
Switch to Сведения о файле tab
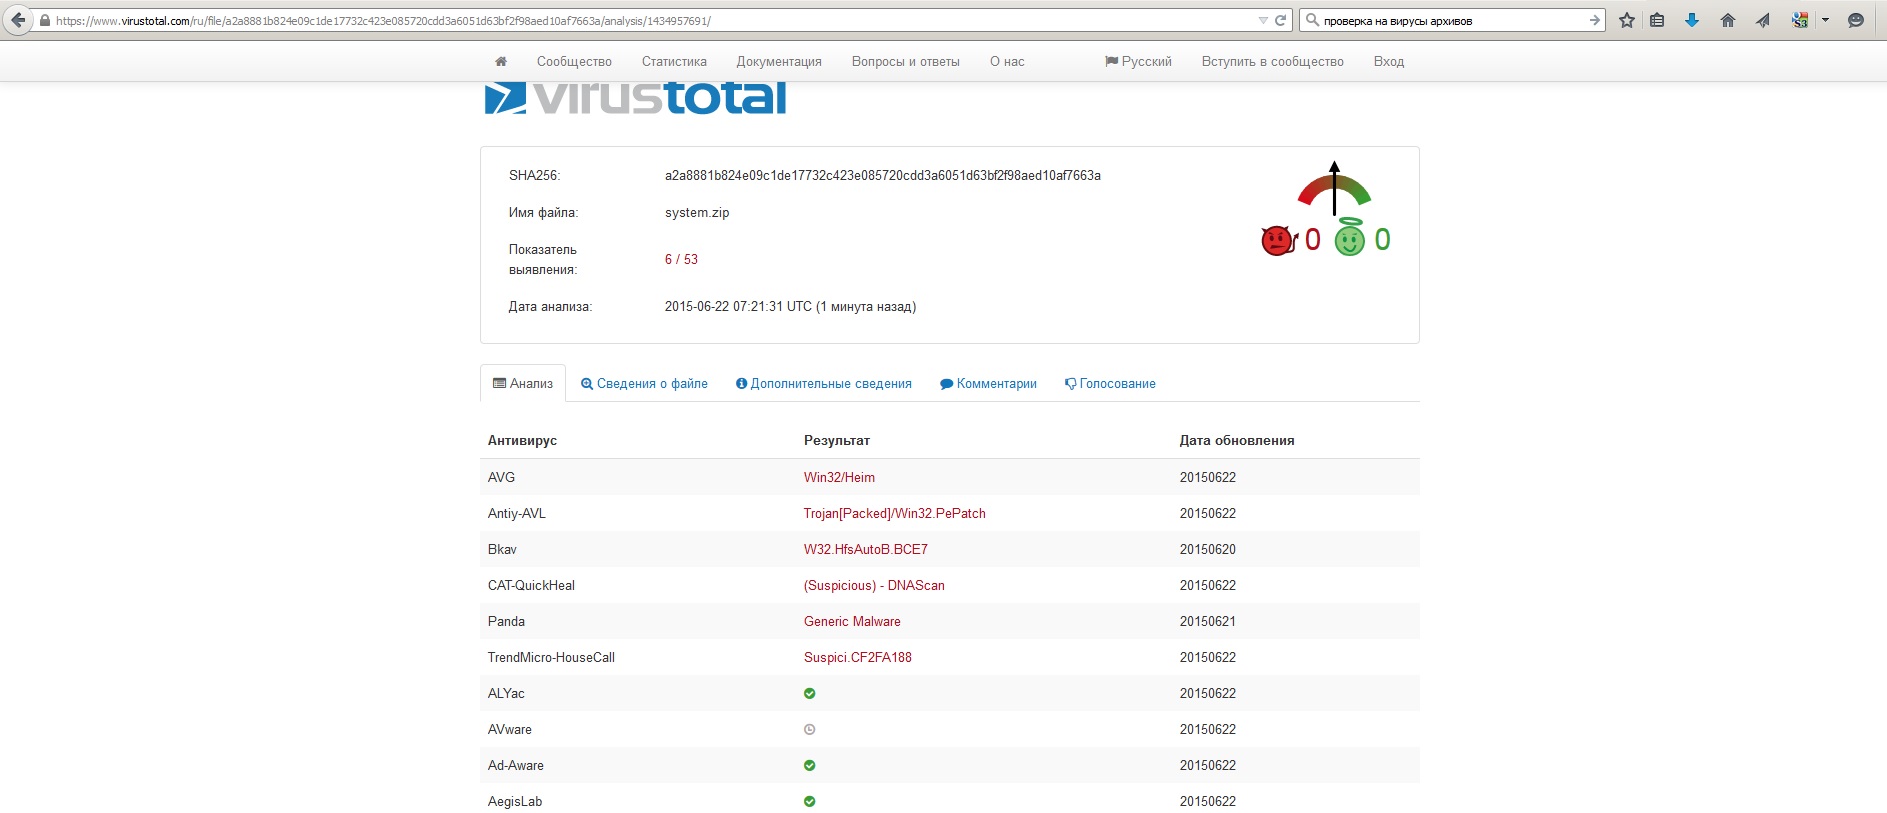click(644, 383)
